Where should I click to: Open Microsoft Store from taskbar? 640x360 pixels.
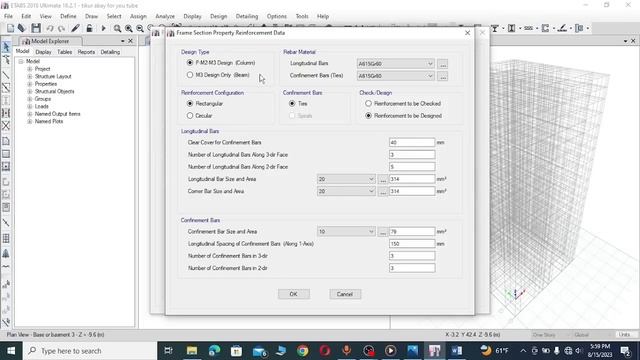click(236, 351)
